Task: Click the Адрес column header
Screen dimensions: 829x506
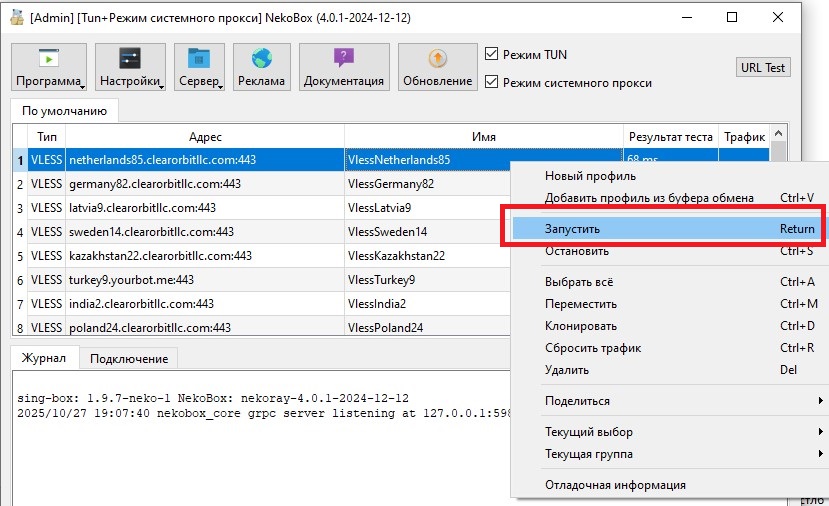Action: (x=205, y=136)
